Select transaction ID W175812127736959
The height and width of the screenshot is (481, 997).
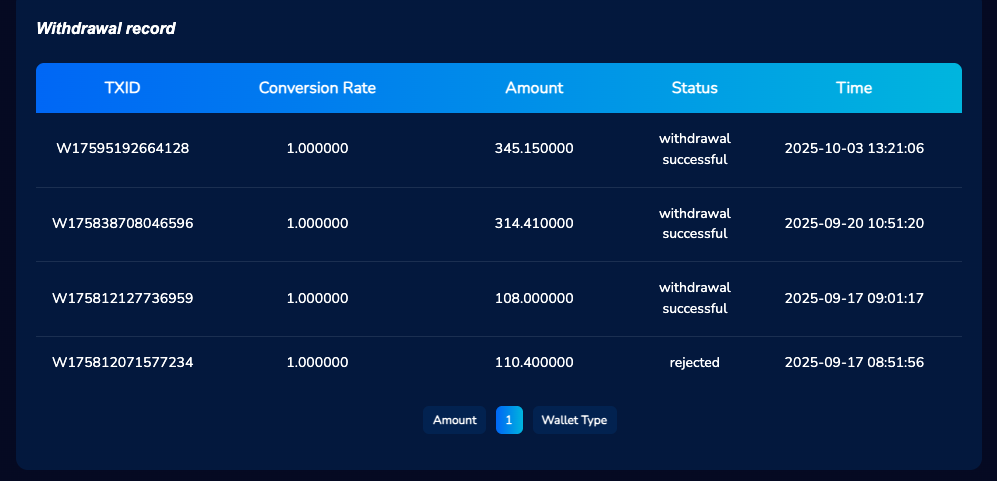click(122, 298)
